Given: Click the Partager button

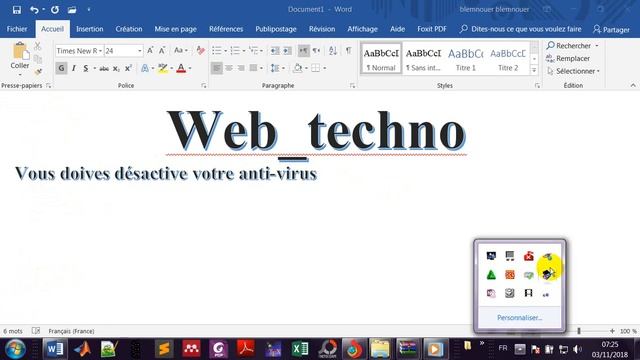Looking at the screenshot, I should (x=611, y=29).
